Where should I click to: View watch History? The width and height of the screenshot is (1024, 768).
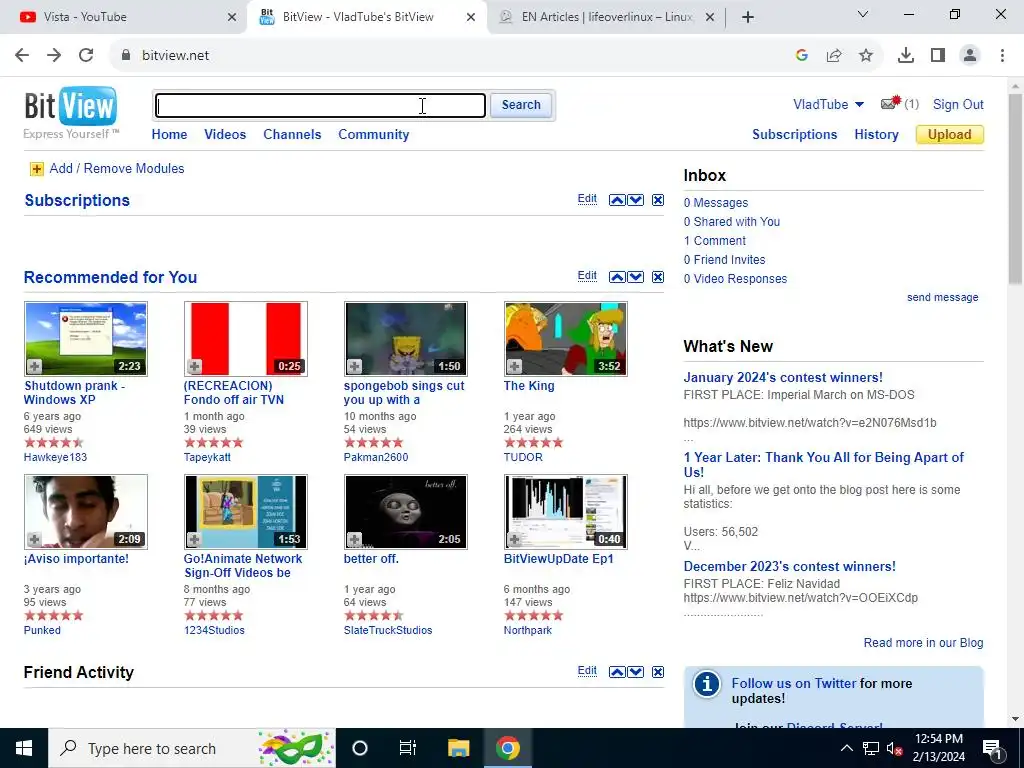(876, 135)
